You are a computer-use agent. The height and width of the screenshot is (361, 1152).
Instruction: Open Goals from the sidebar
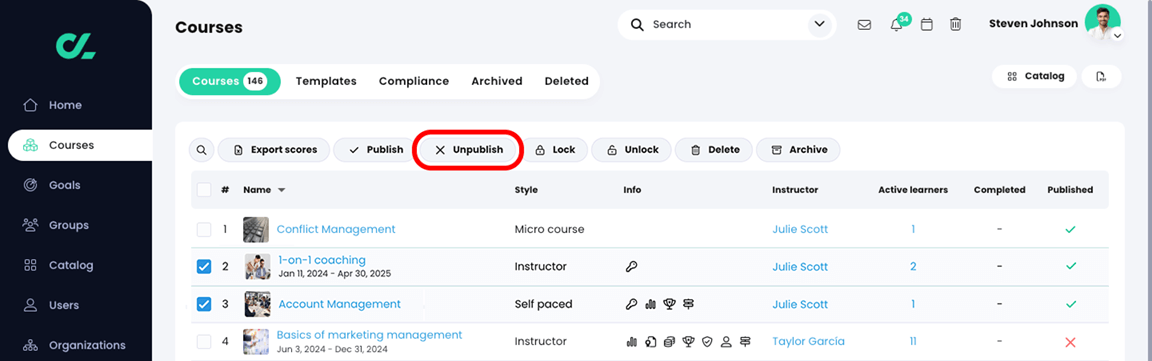65,185
